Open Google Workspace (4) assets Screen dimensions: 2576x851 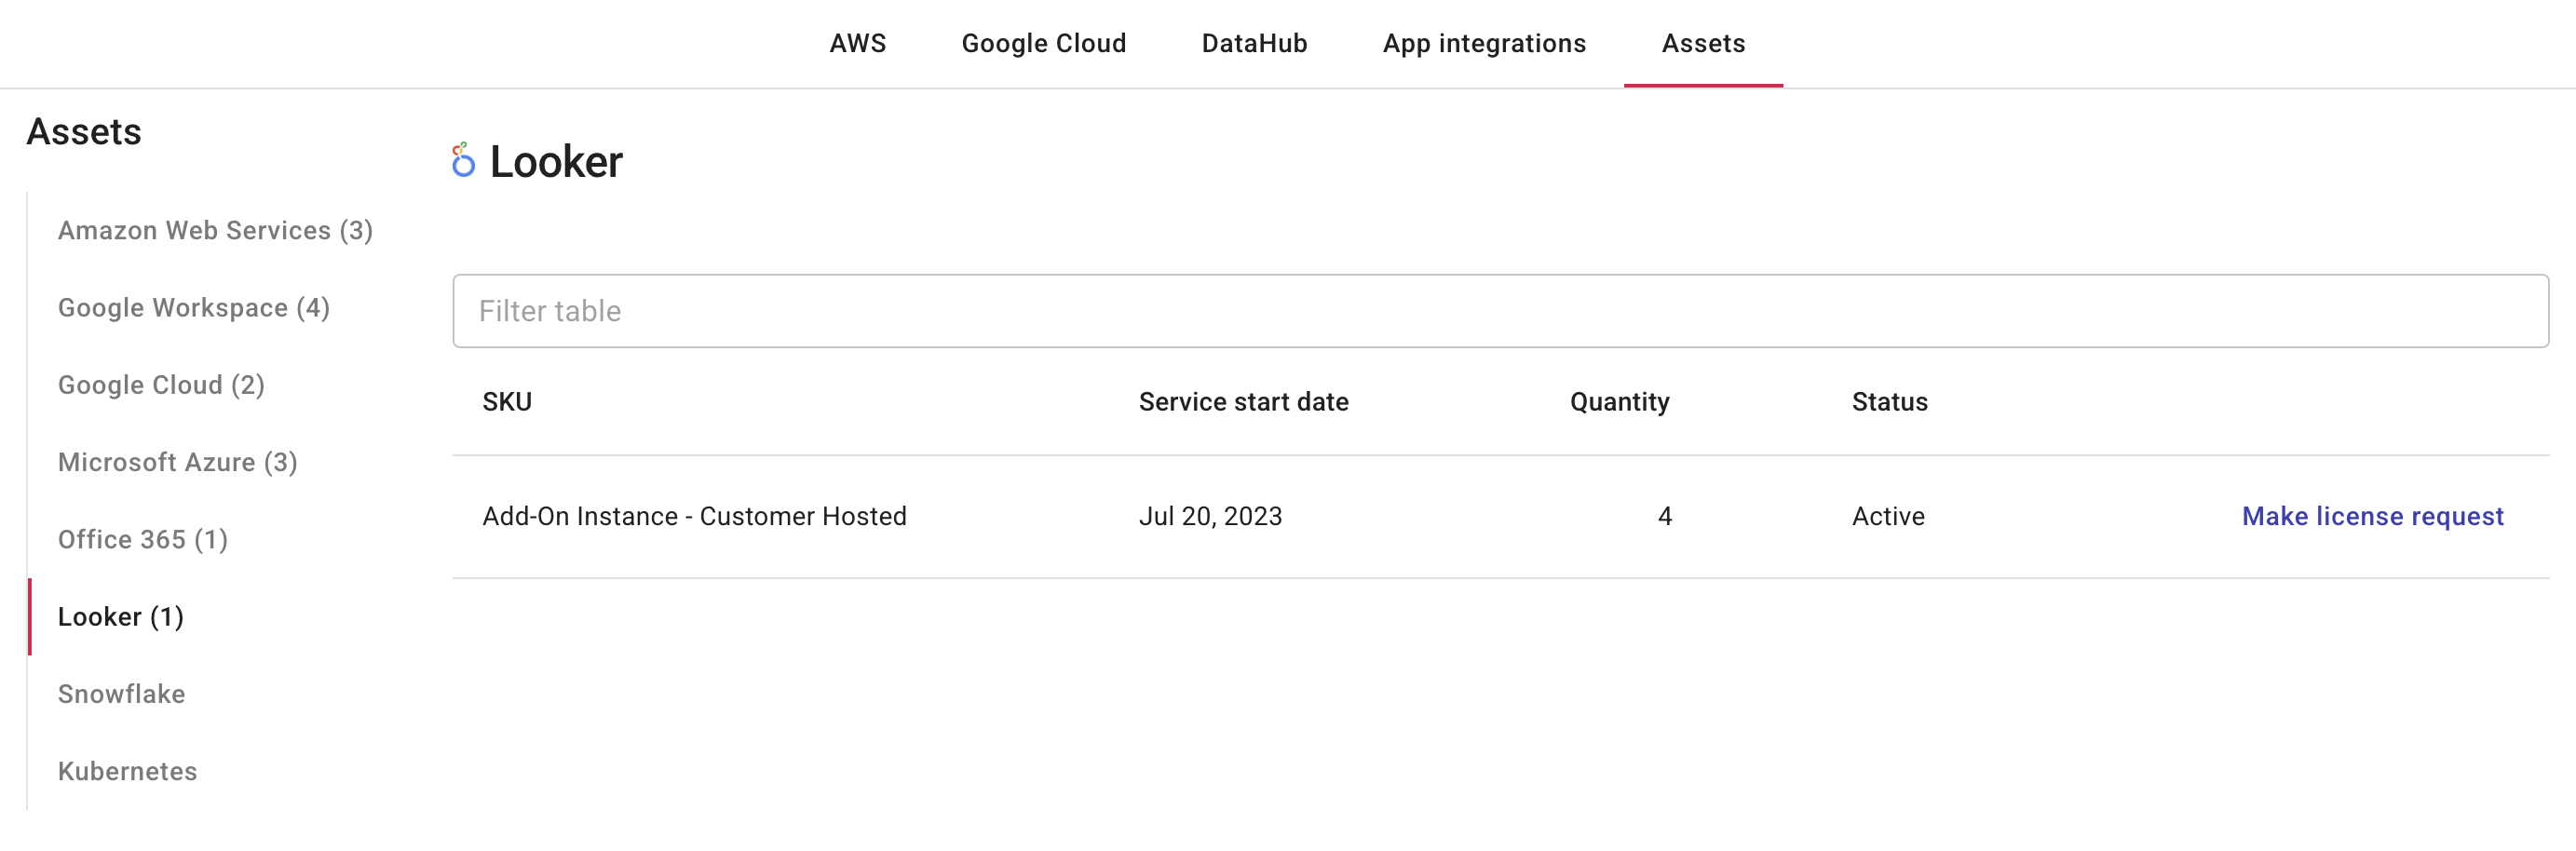pos(193,308)
